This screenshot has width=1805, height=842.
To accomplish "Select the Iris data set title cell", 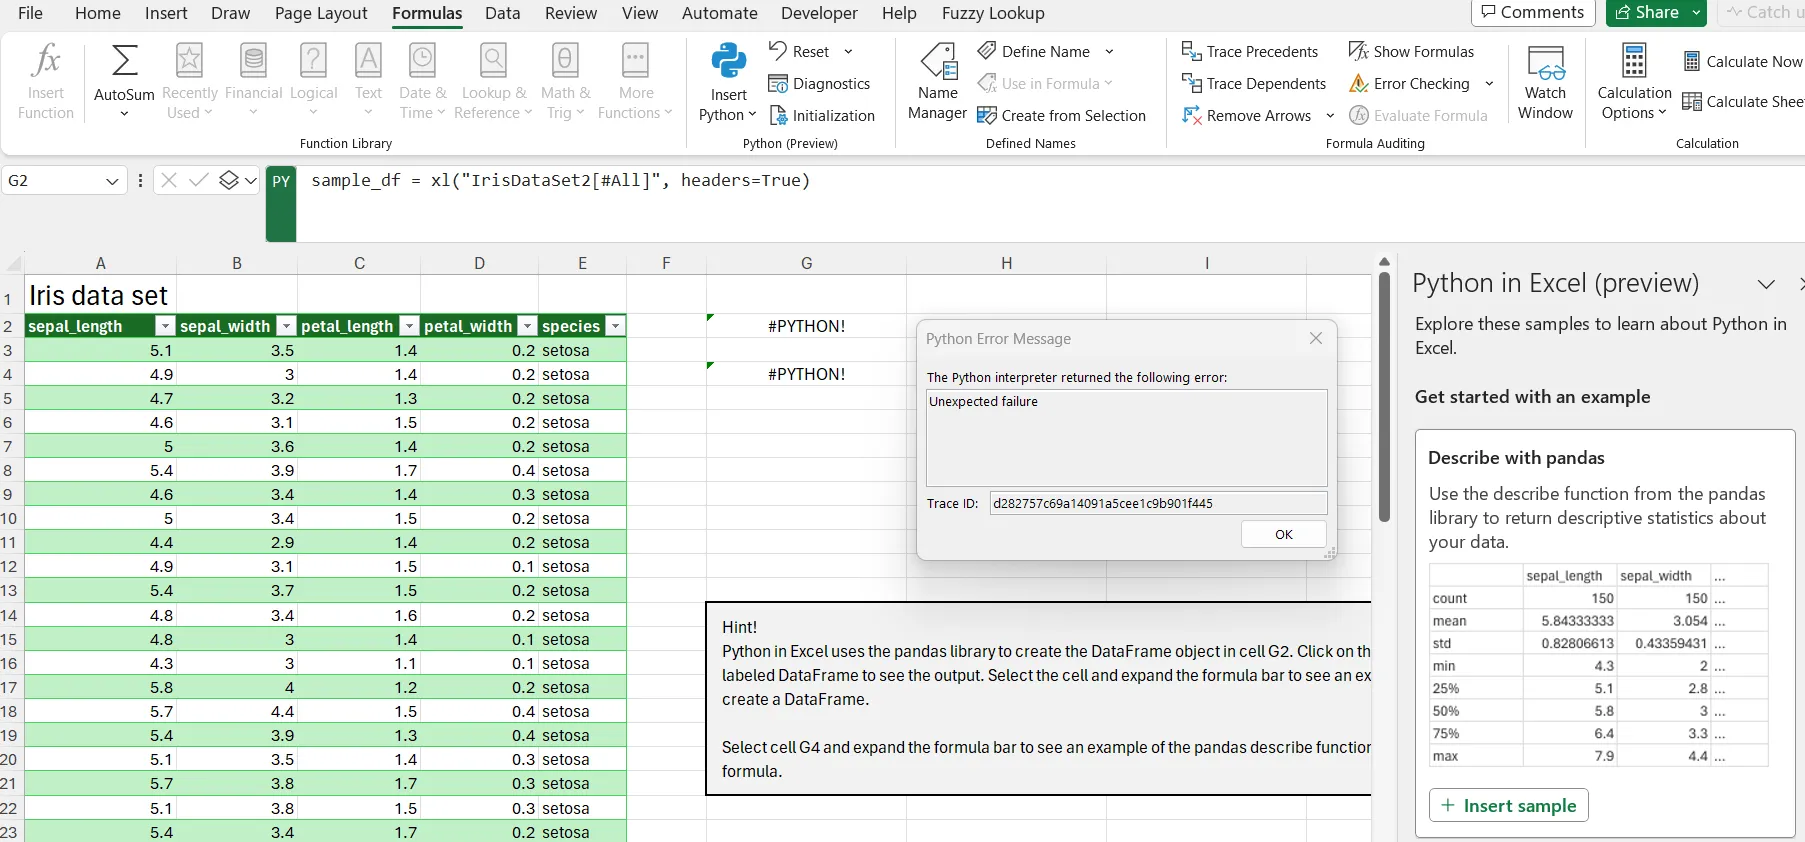I will [100, 295].
